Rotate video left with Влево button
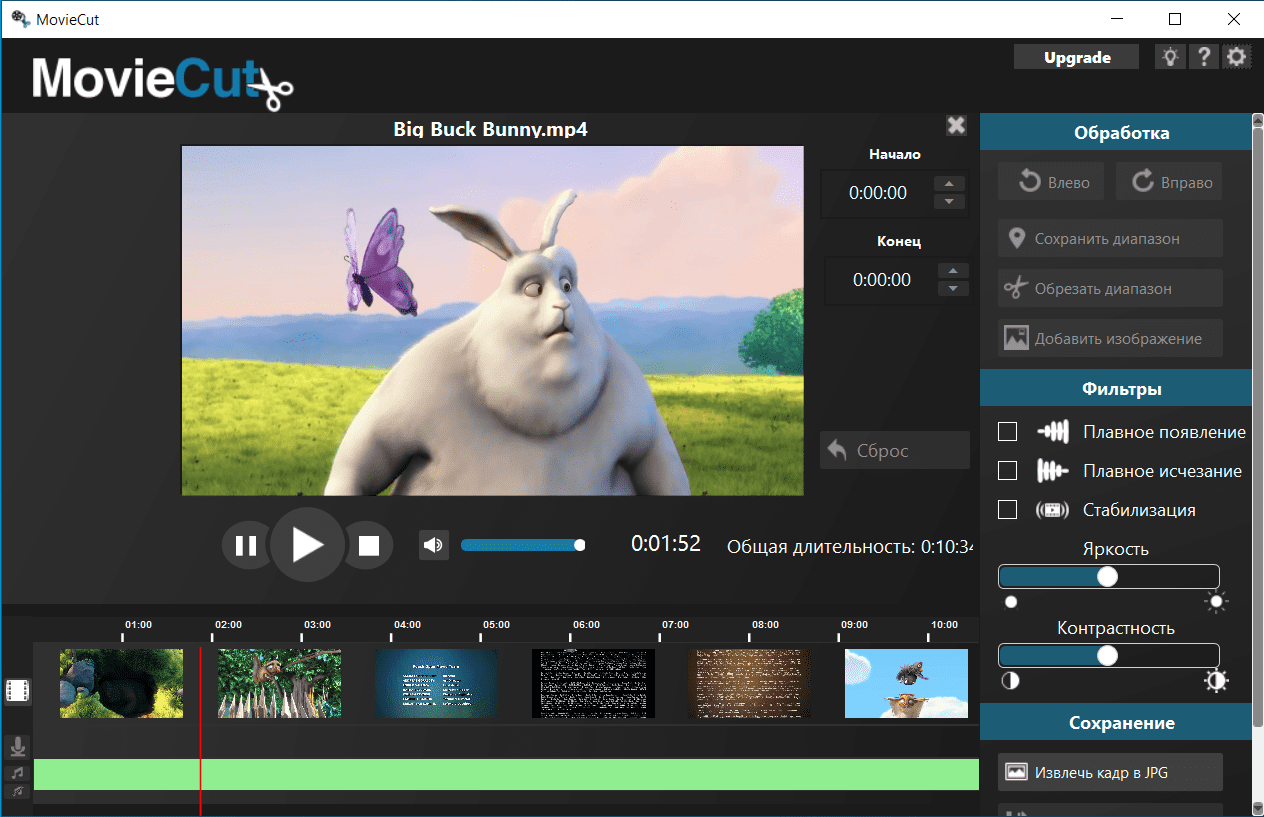This screenshot has height=817, width=1264. pos(1051,182)
